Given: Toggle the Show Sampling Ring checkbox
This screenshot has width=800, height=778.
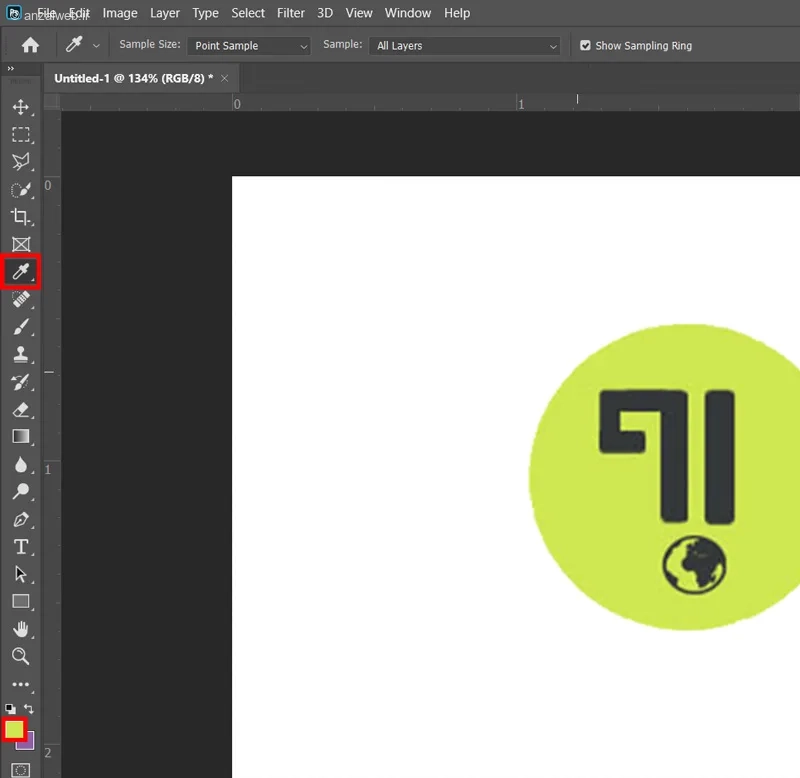Looking at the screenshot, I should [585, 45].
